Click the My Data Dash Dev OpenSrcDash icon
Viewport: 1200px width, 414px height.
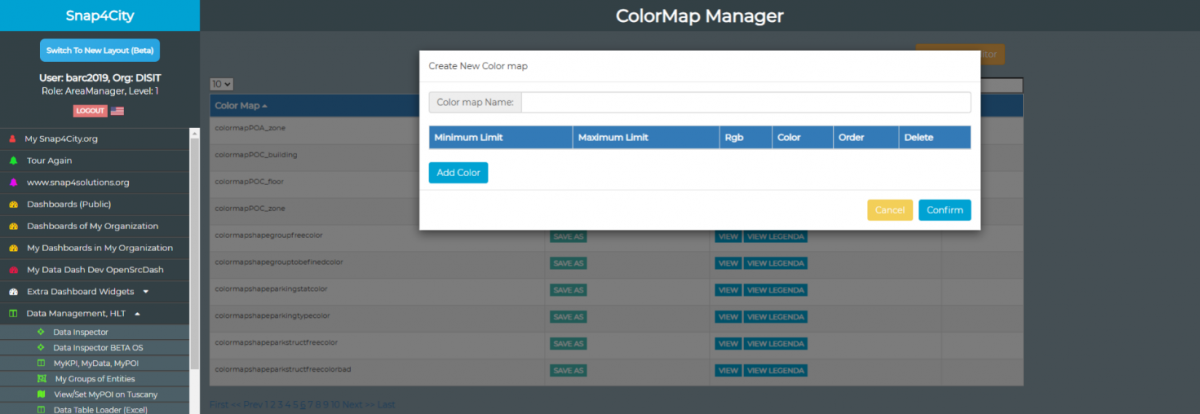click(13, 269)
